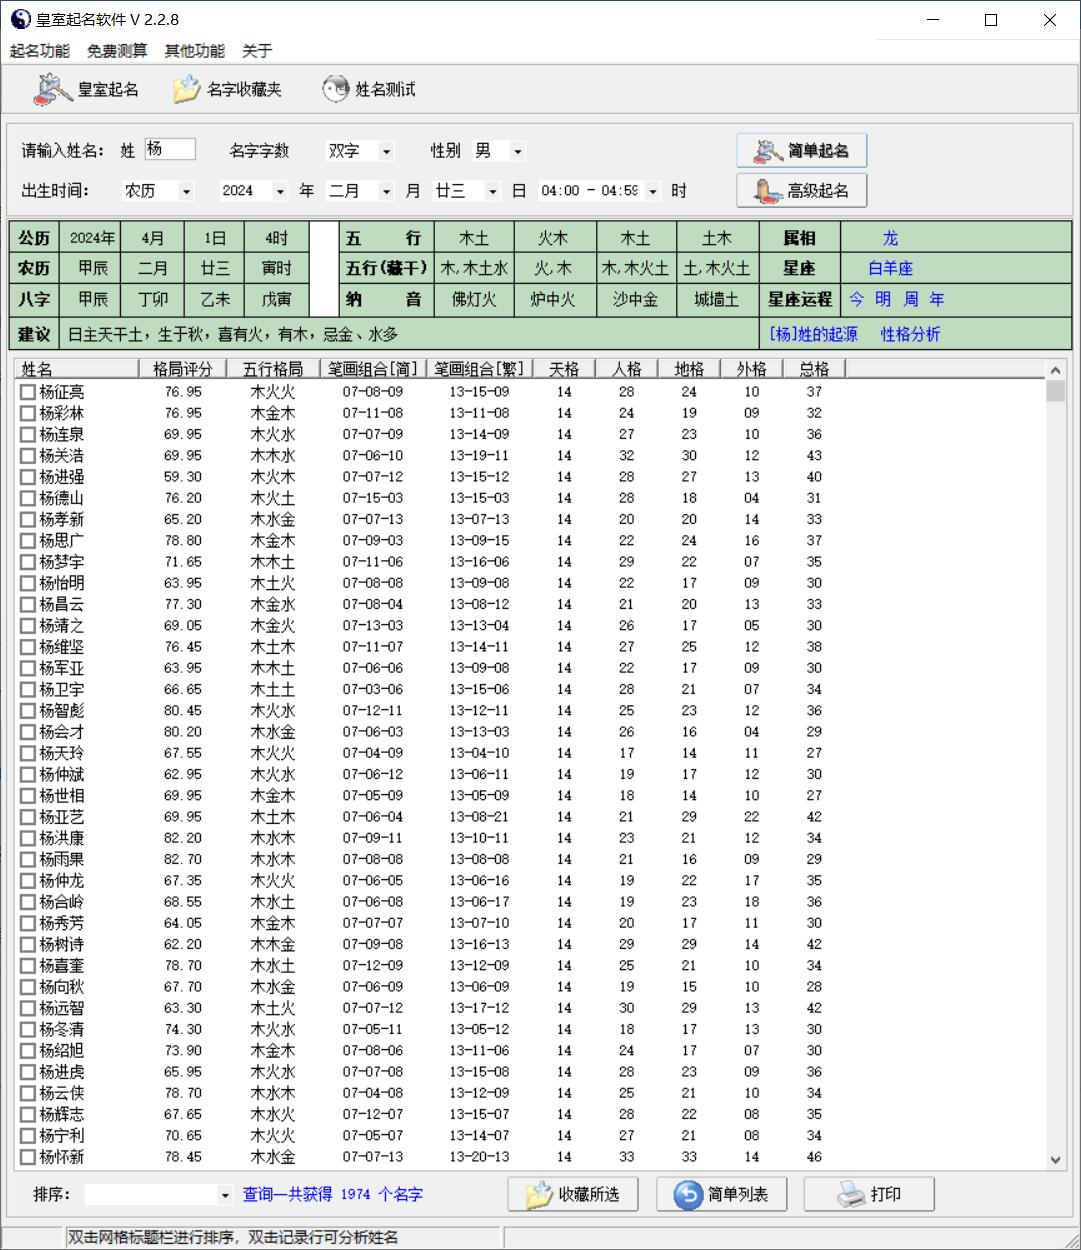Click the 高级起名 button

point(801,191)
